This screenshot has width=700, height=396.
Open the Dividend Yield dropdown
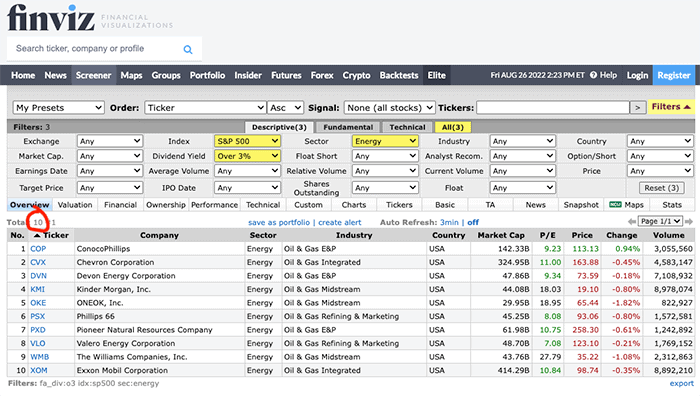point(247,156)
